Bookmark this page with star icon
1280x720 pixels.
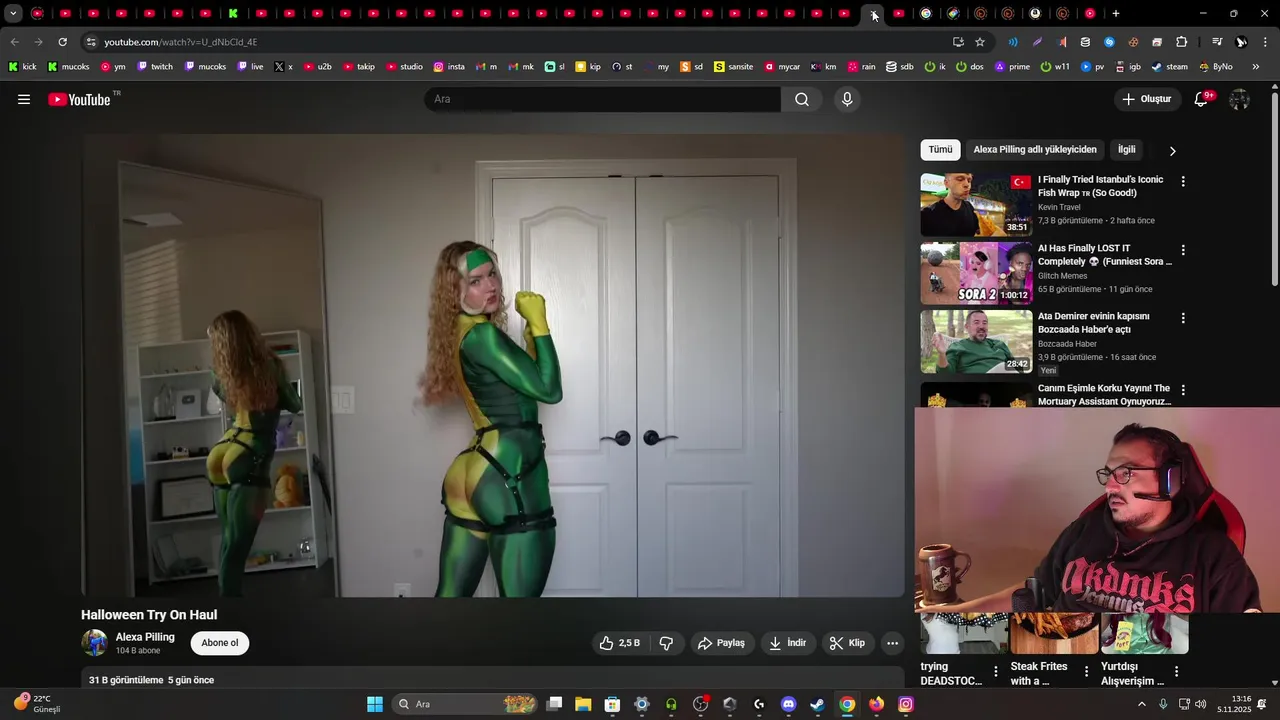pyautogui.click(x=980, y=42)
